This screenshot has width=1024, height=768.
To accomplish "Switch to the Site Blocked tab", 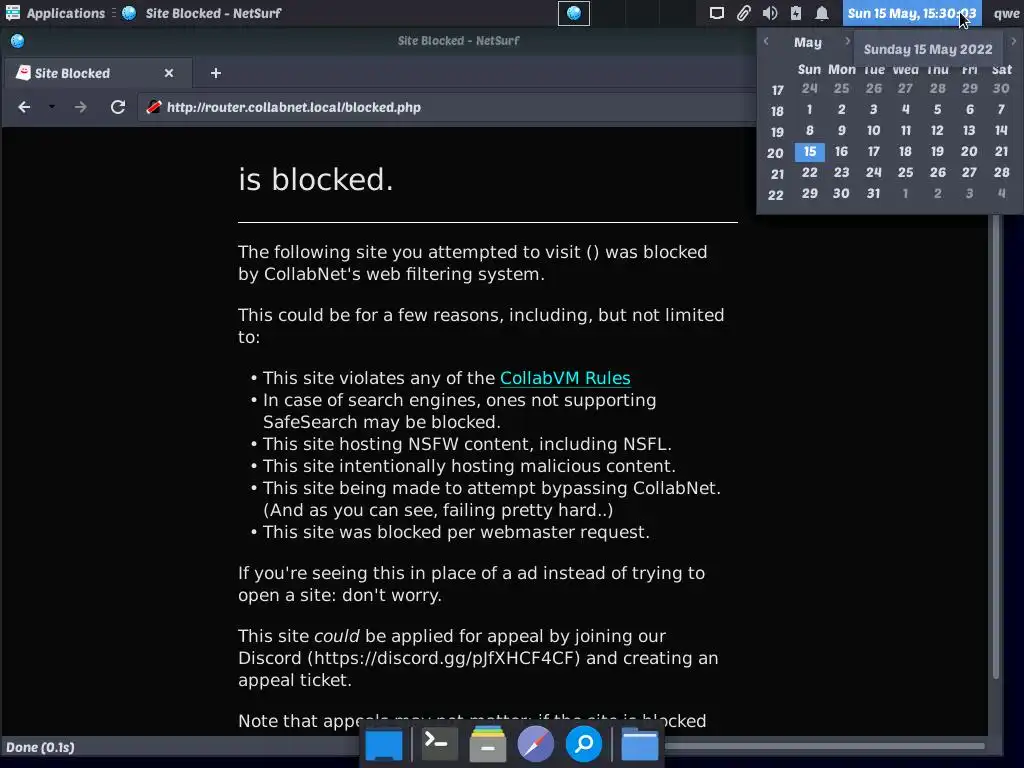I will [98, 72].
